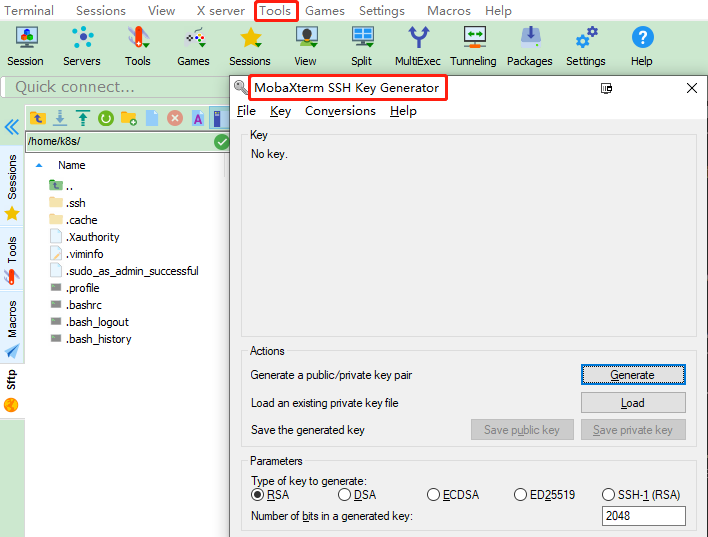Select the RSA key type
The width and height of the screenshot is (708, 537).
click(x=257, y=495)
